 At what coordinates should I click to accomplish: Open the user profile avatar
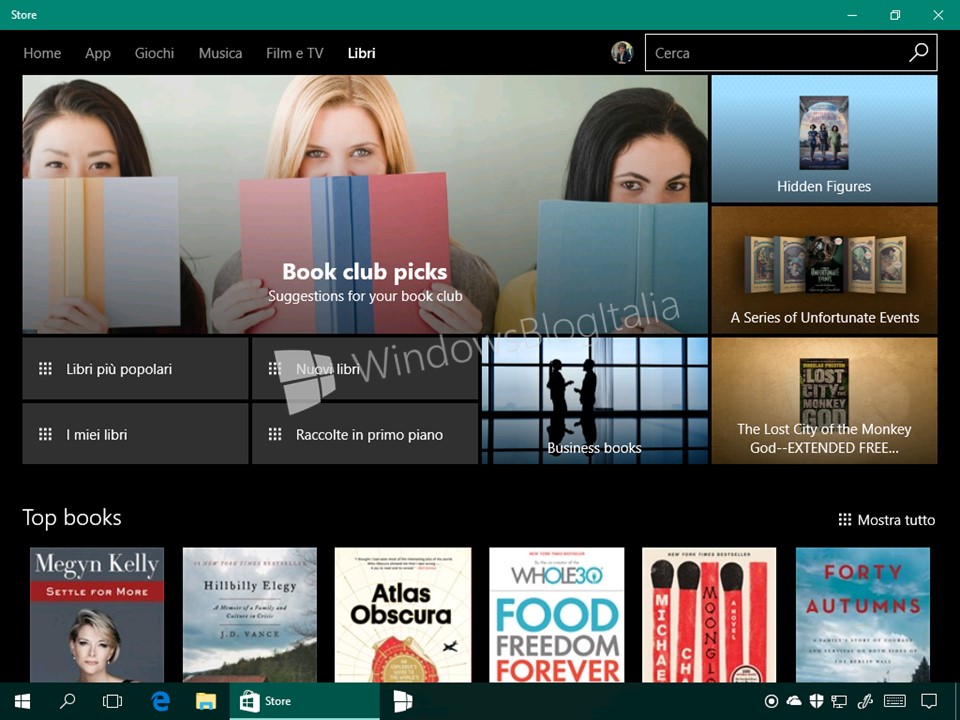pos(621,53)
